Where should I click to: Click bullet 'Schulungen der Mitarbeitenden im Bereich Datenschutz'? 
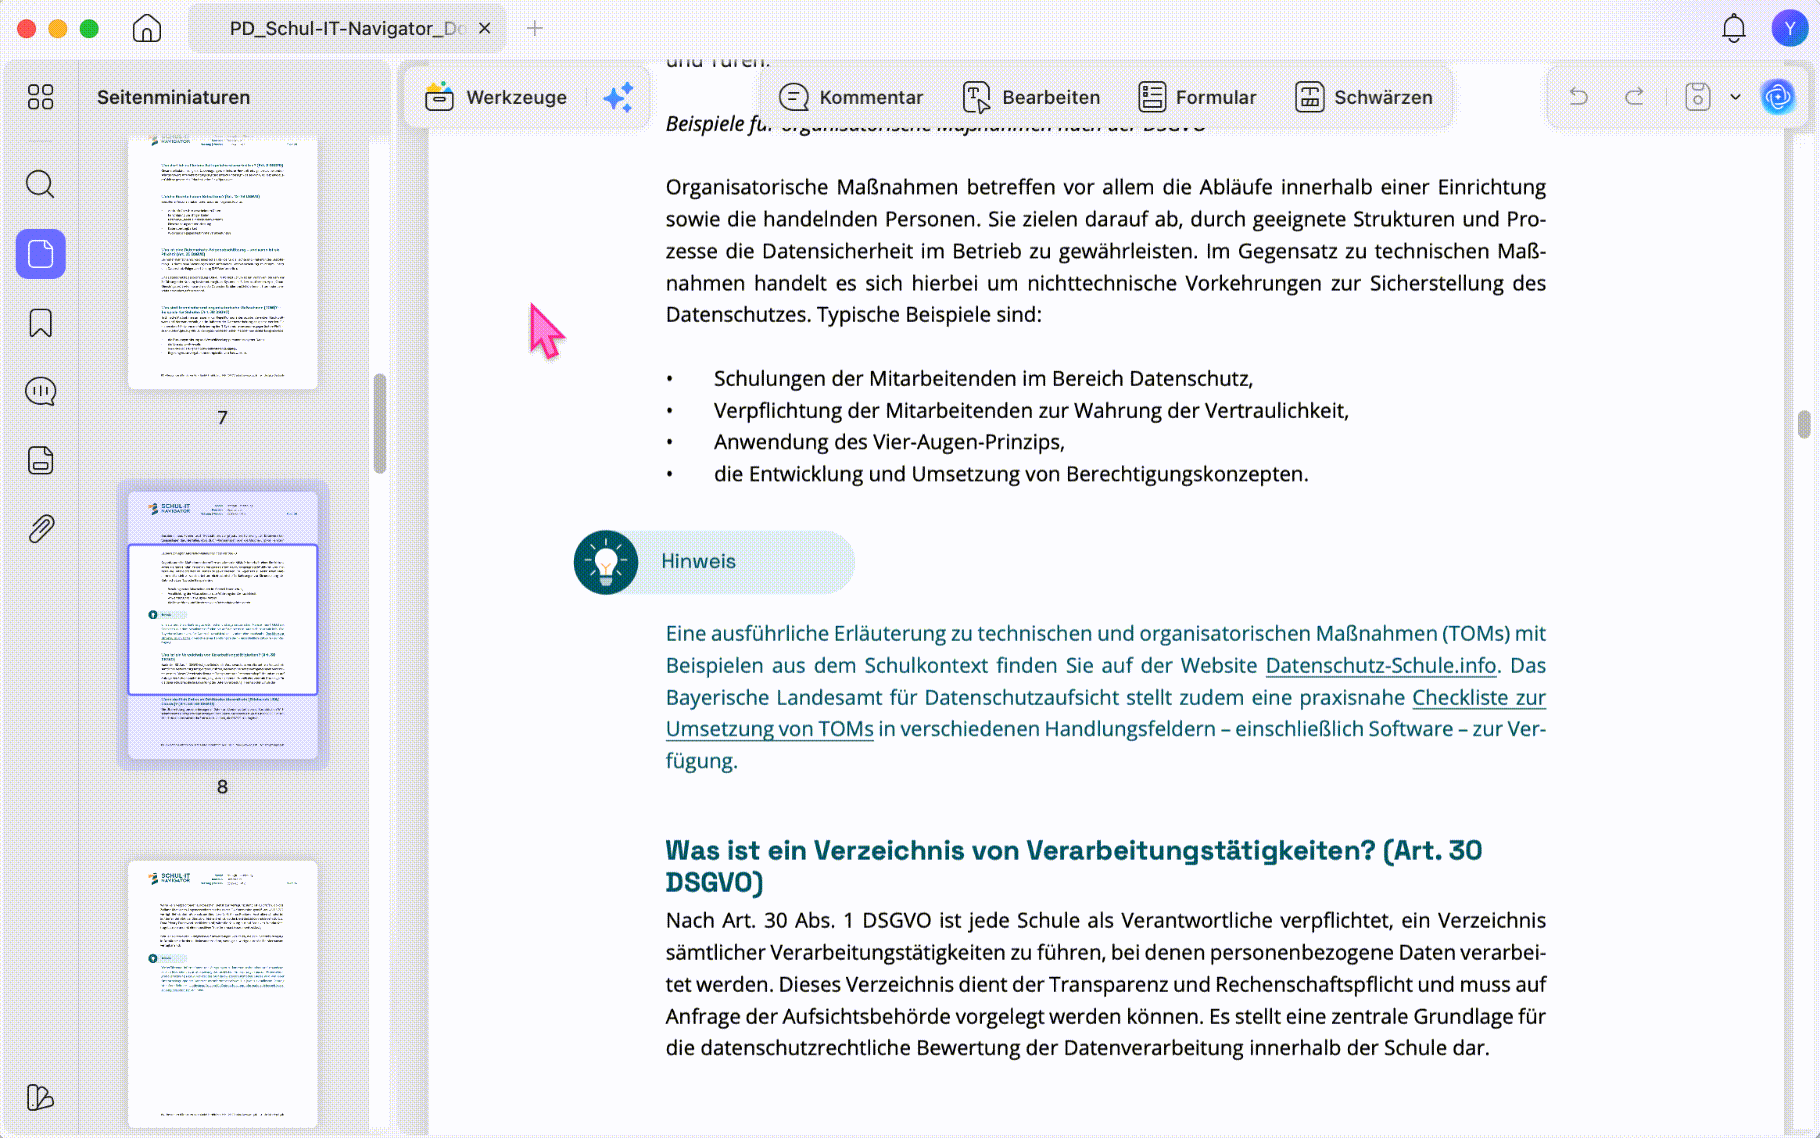983,378
